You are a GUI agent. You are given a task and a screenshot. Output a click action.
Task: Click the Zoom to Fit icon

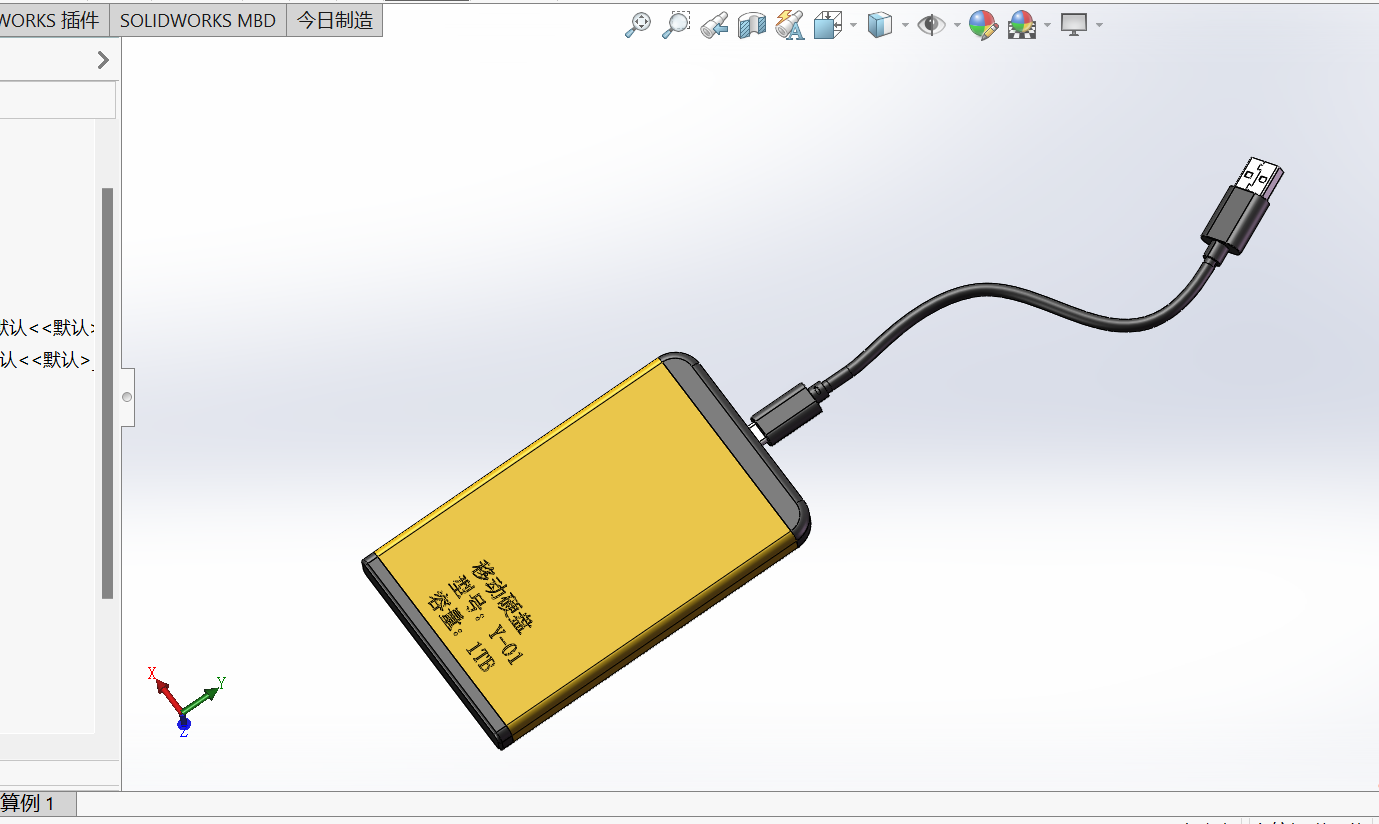(637, 25)
